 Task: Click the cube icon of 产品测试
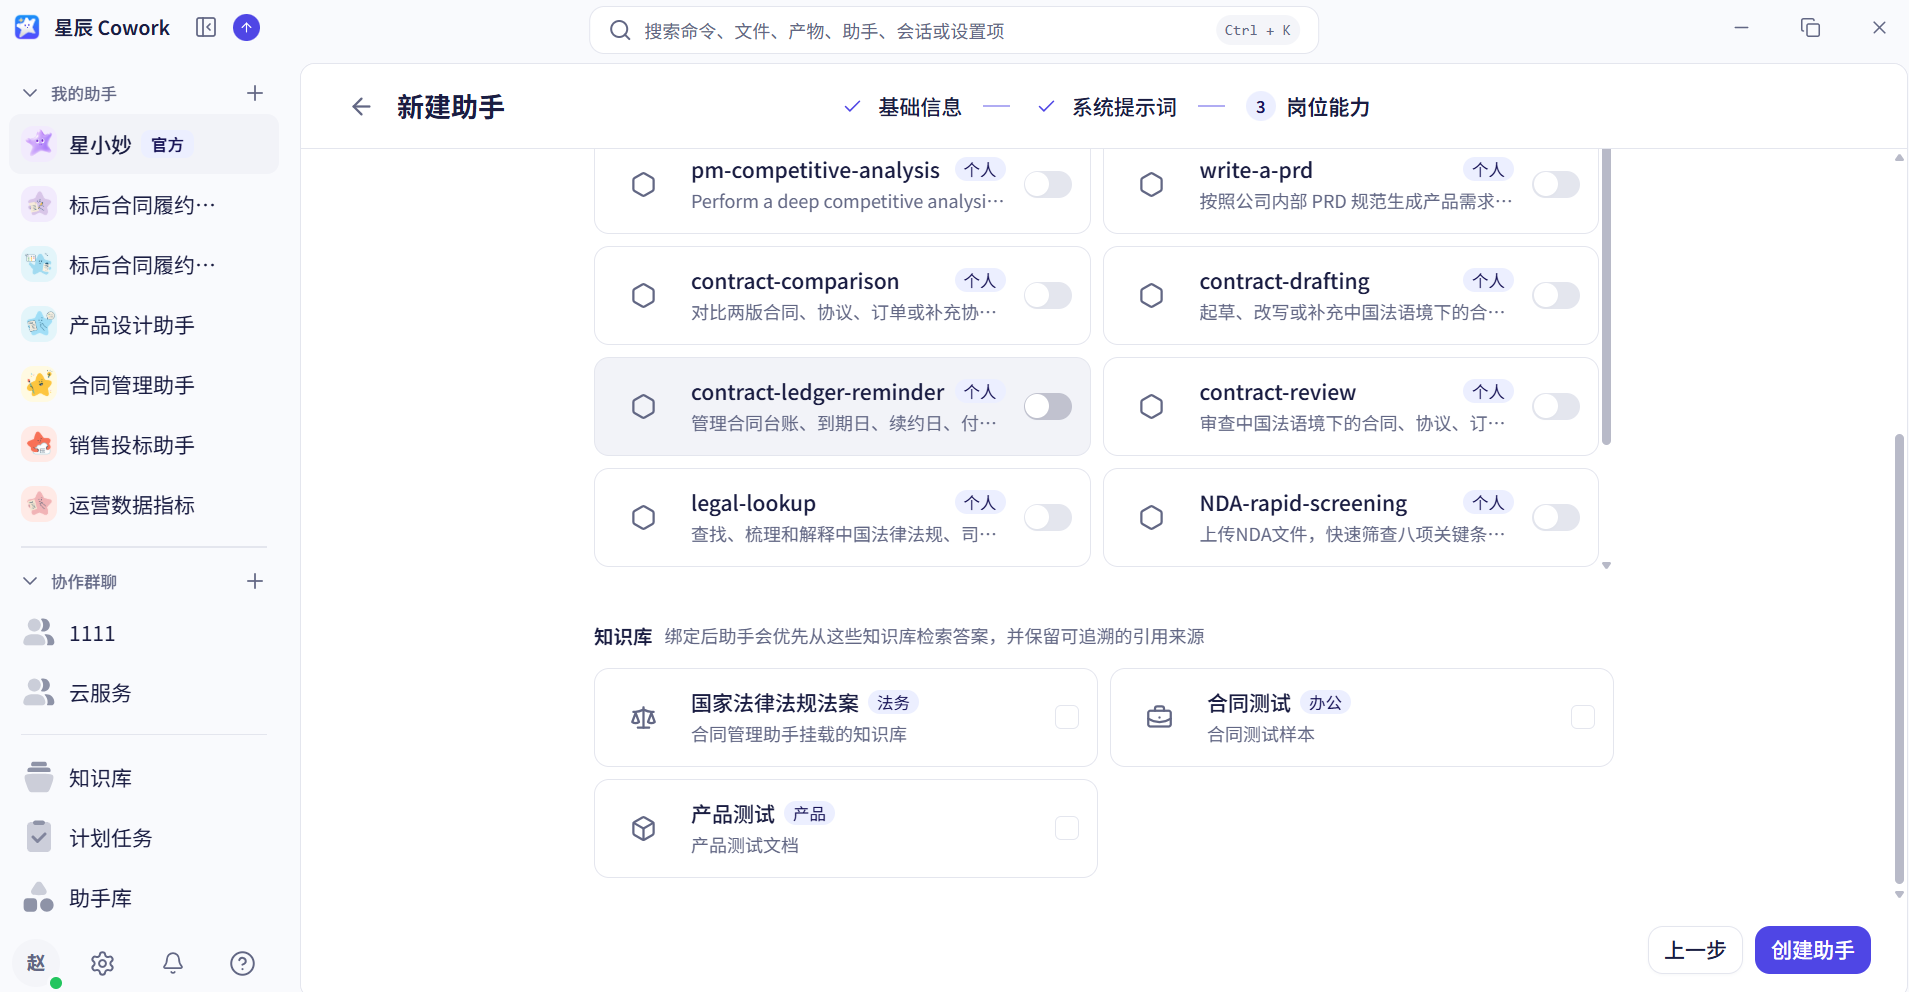pyautogui.click(x=643, y=828)
